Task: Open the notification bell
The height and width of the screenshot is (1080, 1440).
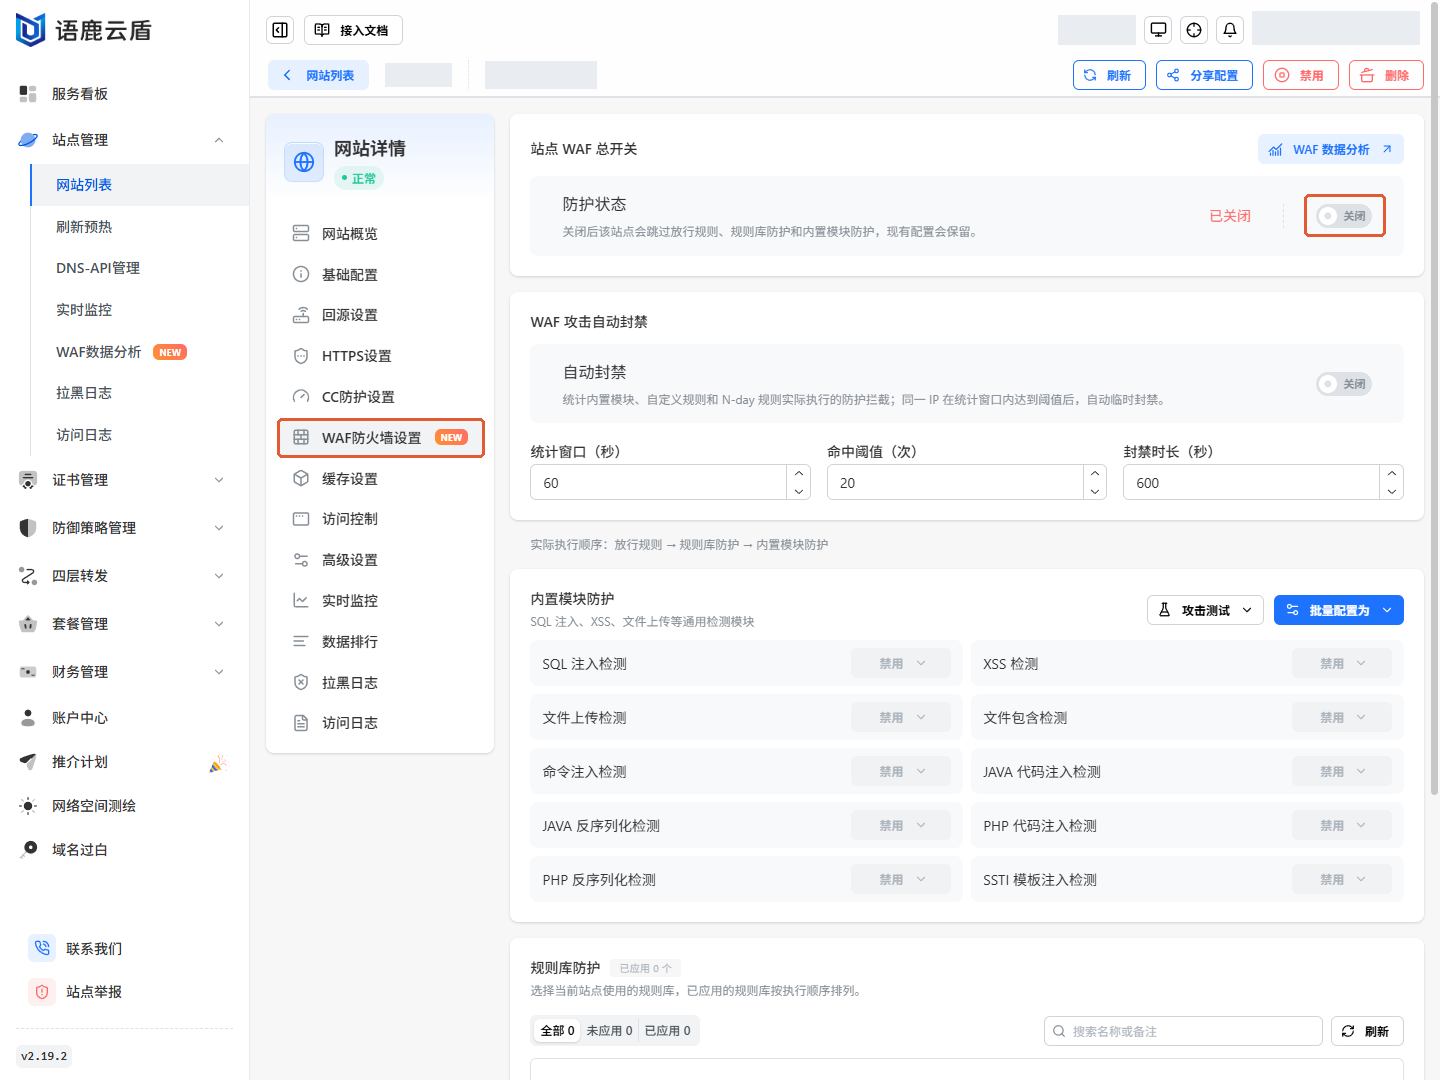Action: click(1230, 30)
